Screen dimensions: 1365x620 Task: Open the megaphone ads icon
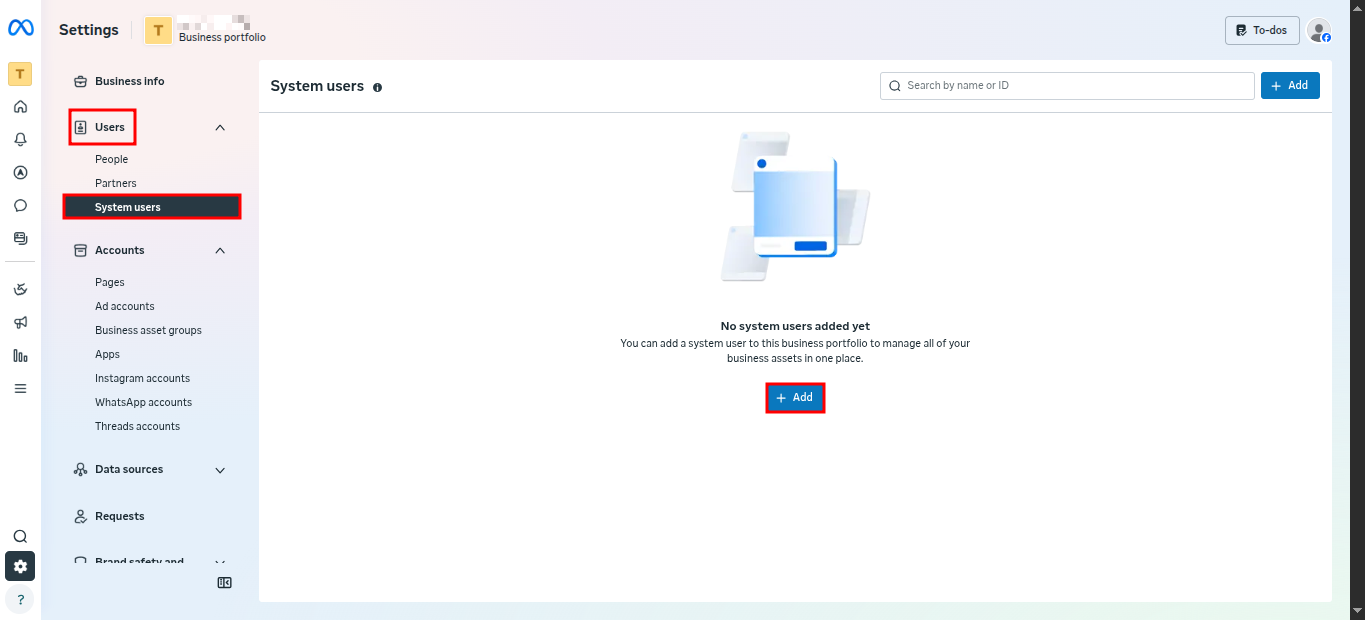click(20, 322)
